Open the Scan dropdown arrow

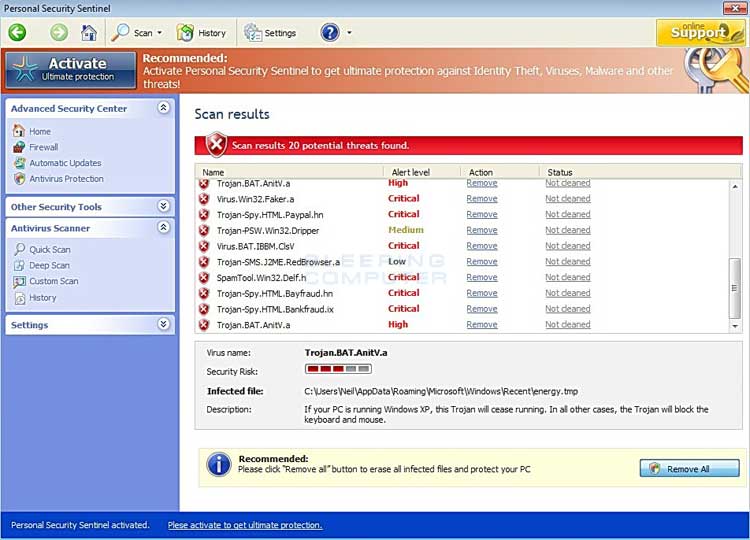pyautogui.click(x=160, y=33)
